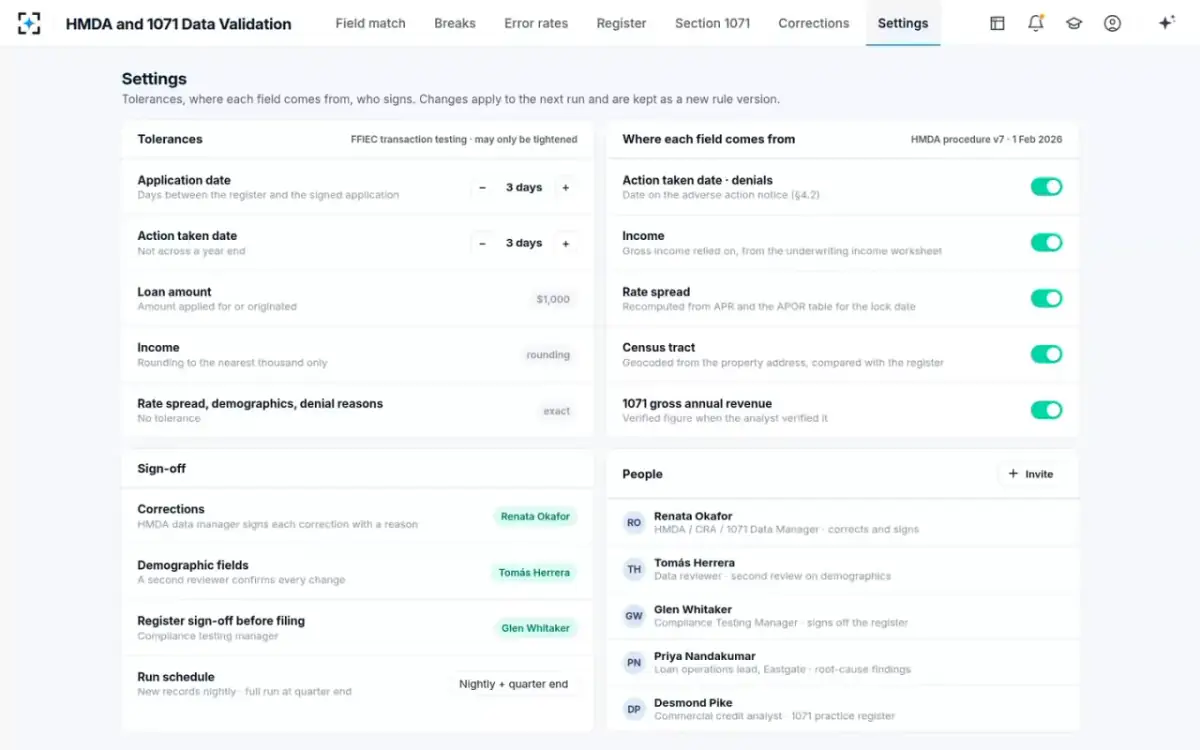
Task: Click HMDA procedure v7 label
Action: (986, 140)
